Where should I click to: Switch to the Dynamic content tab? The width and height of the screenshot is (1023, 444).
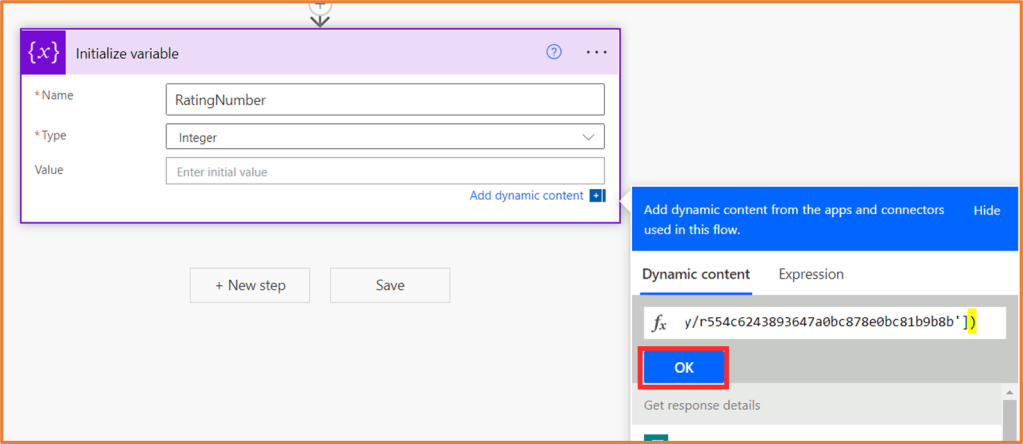coord(695,274)
